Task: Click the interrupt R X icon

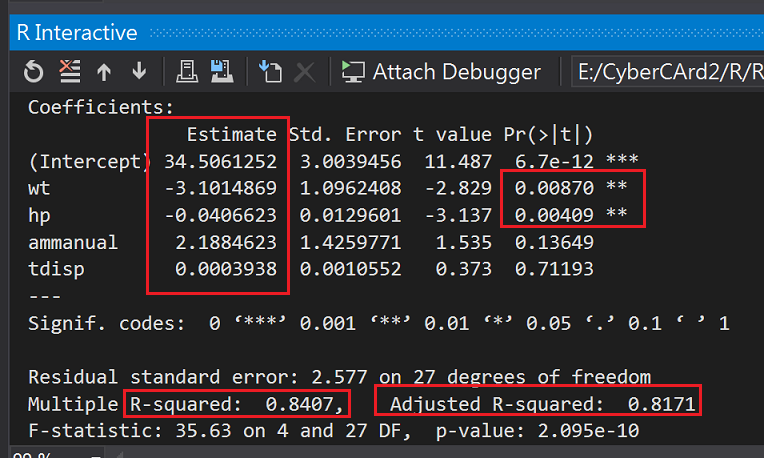Action: (x=305, y=72)
